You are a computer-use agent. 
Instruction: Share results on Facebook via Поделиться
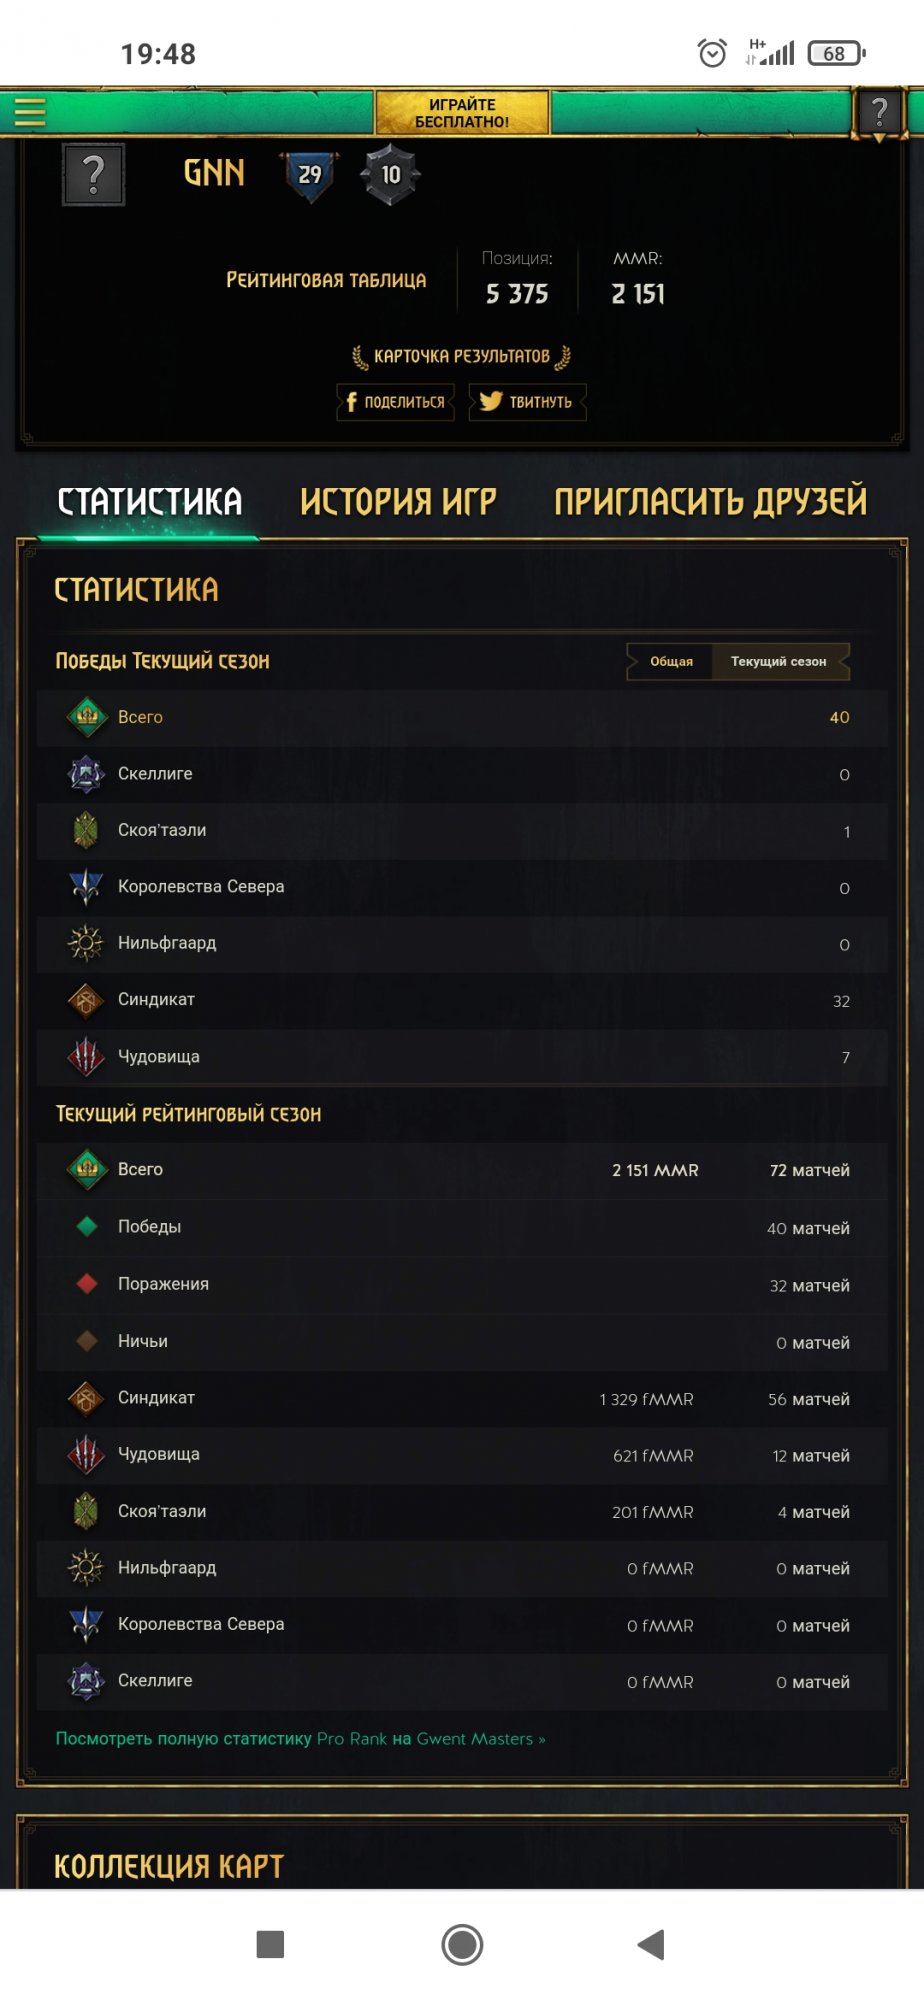point(395,402)
